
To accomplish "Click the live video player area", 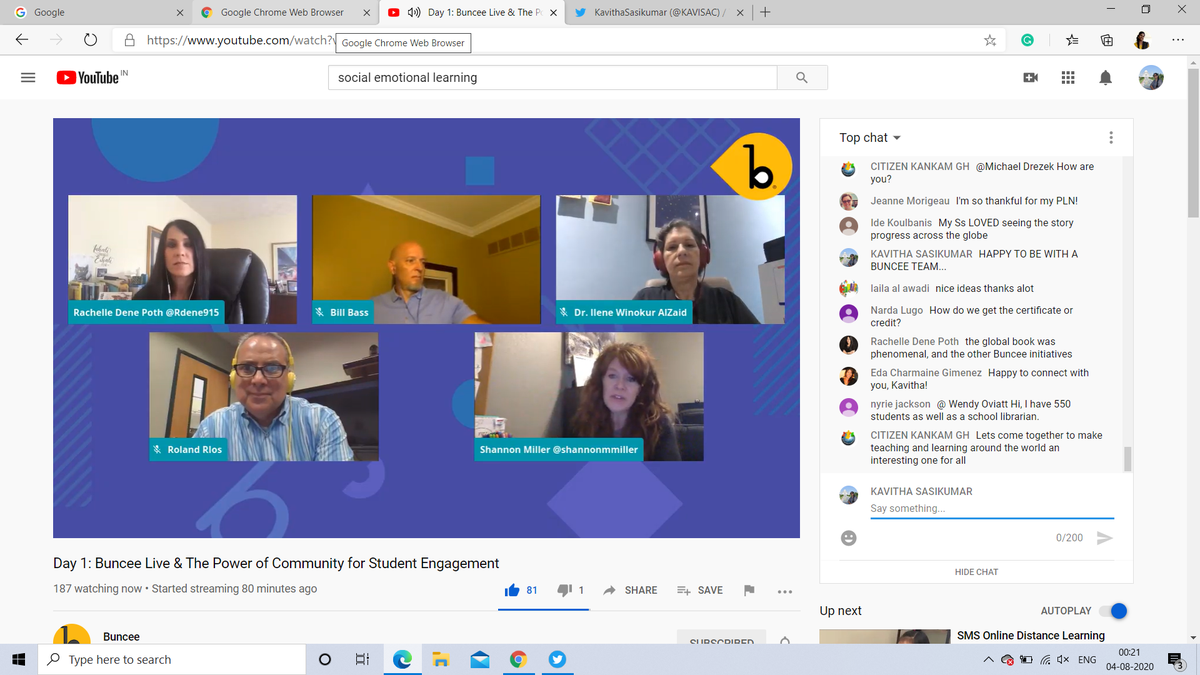I will tap(426, 328).
